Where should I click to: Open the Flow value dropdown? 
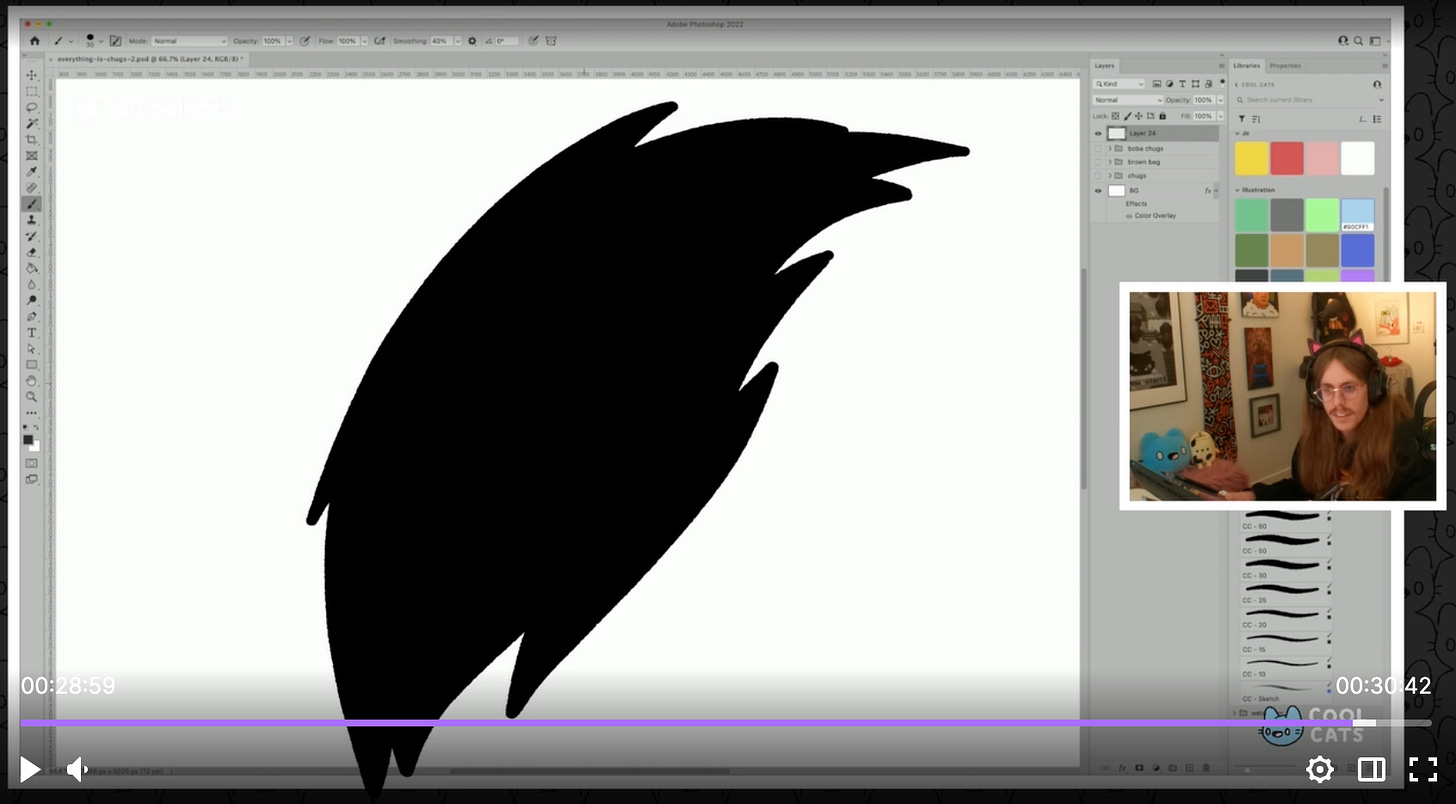pyautogui.click(x=365, y=41)
